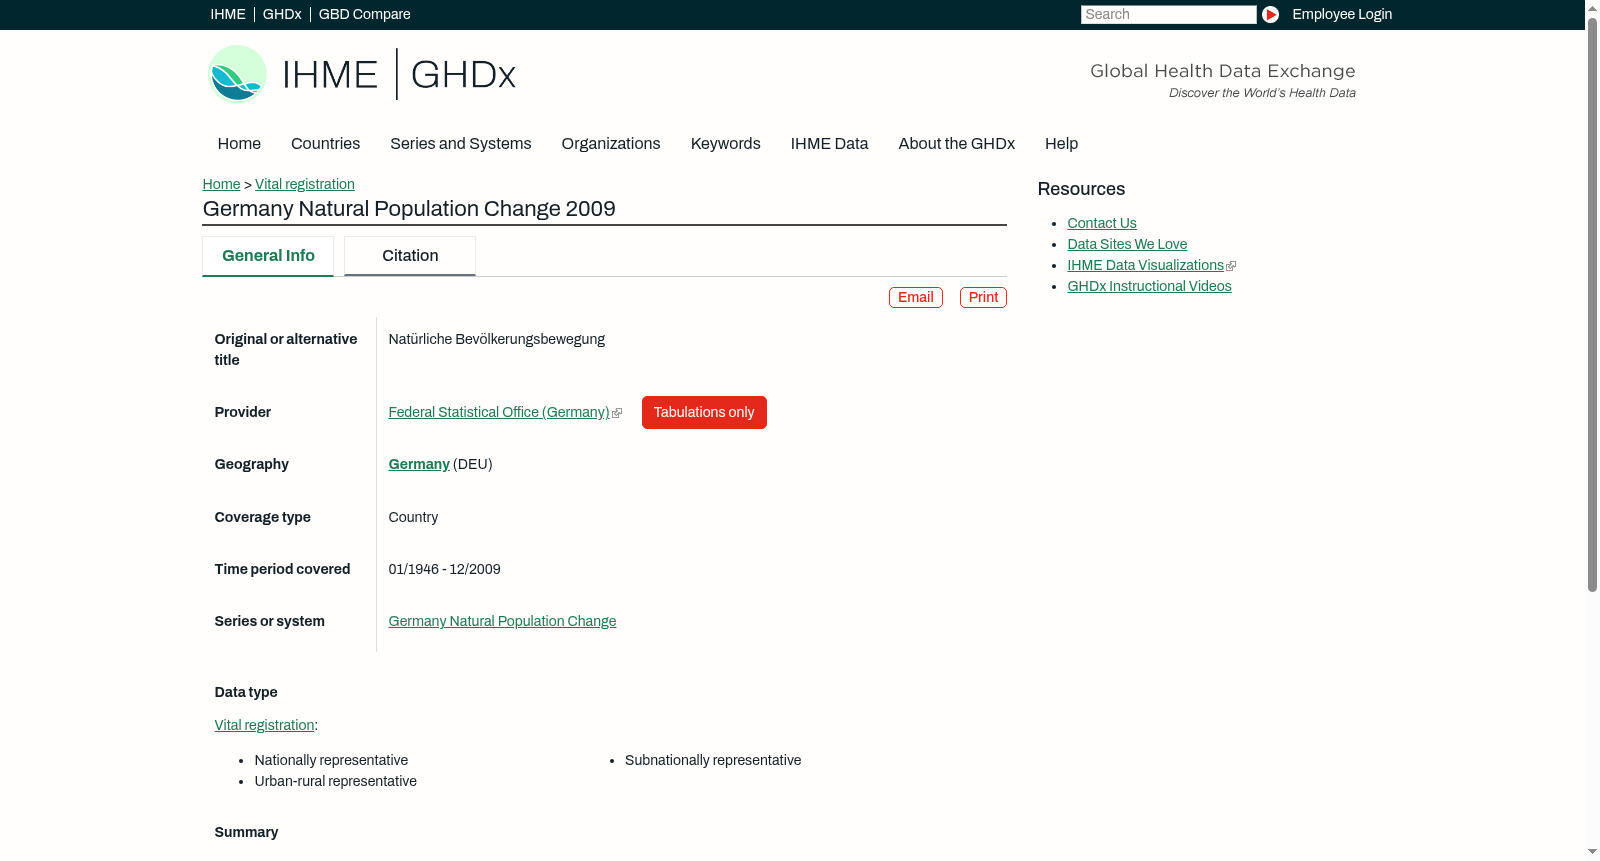Open the Organizations menu
Image resolution: width=1600 pixels, height=861 pixels.
(611, 144)
